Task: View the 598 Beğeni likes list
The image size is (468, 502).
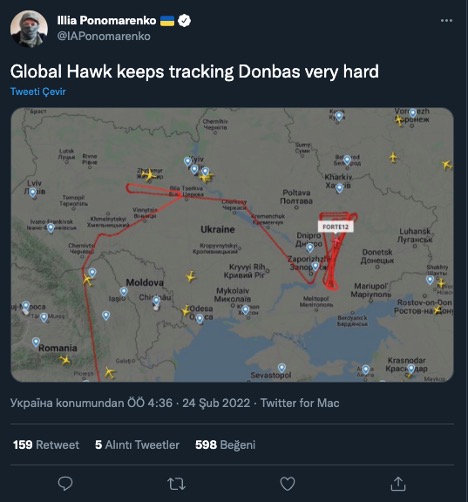Action: 225,445
